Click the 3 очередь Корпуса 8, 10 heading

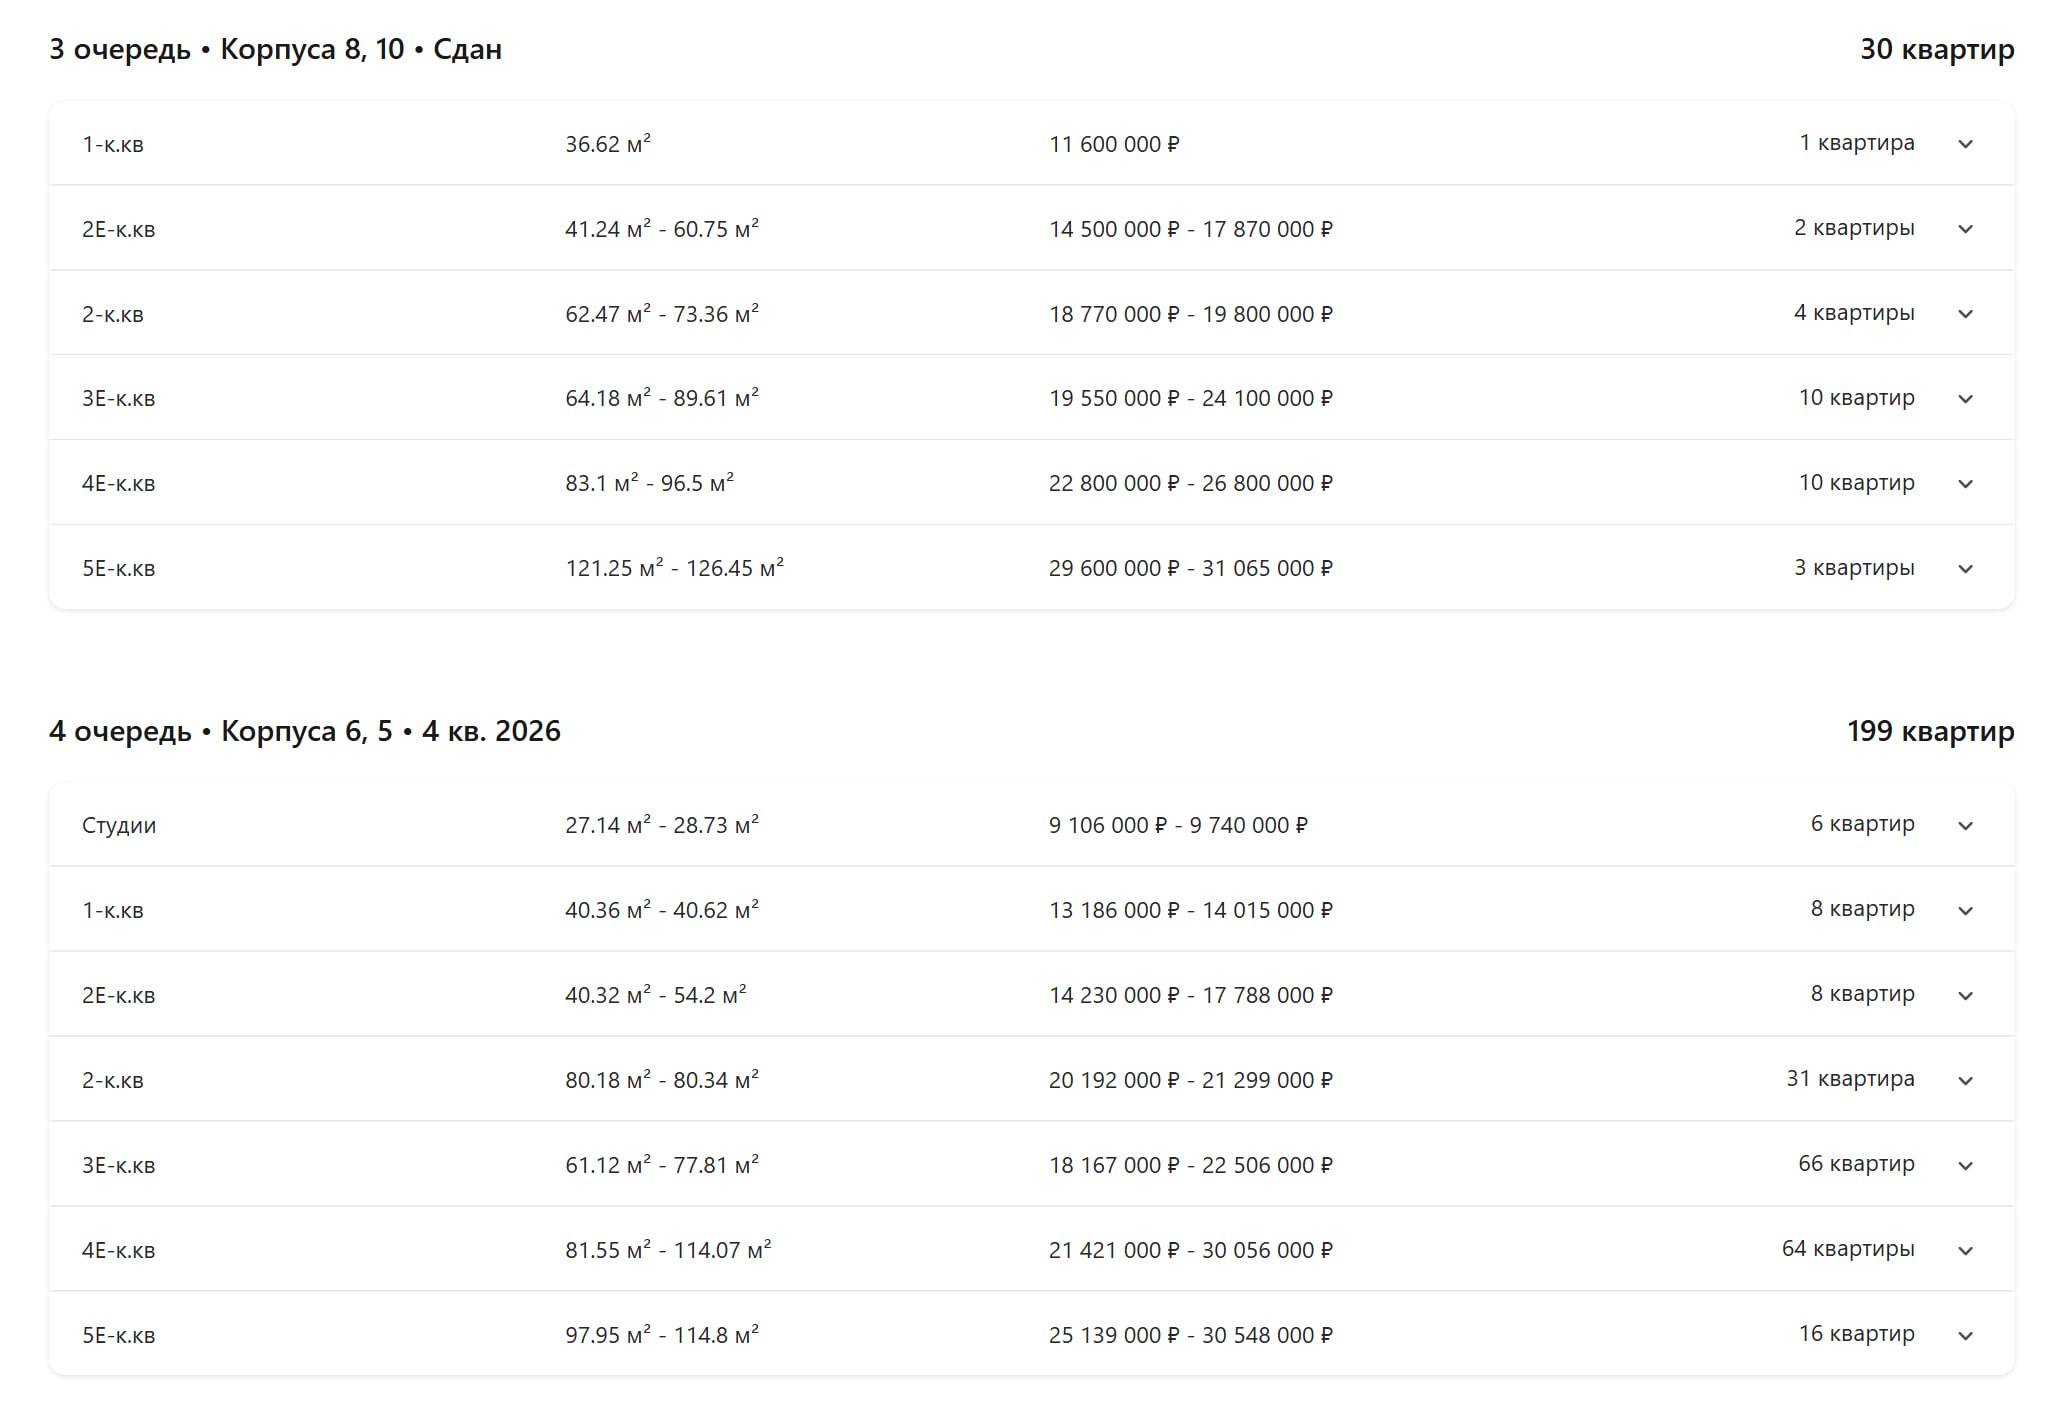tap(275, 49)
